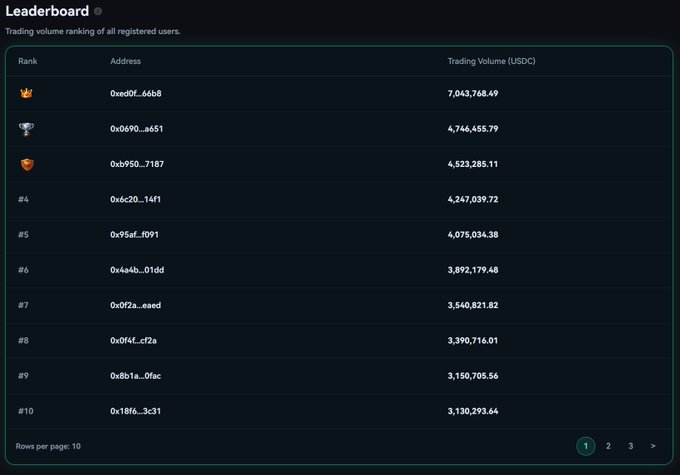The height and width of the screenshot is (475, 680).
Task: Click rank label #8
Action: pyautogui.click(x=23, y=341)
